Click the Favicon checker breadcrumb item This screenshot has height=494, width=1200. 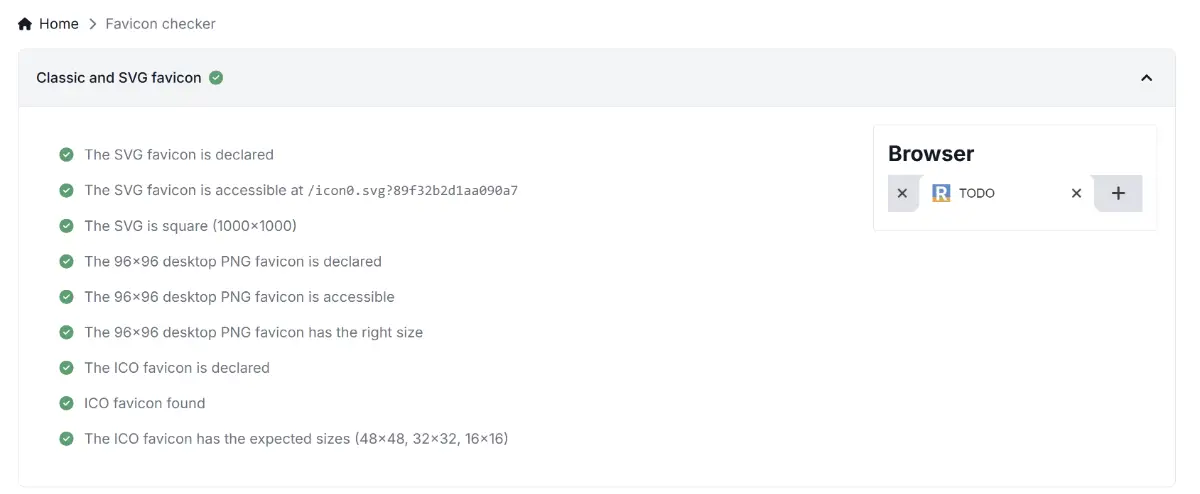[160, 24]
